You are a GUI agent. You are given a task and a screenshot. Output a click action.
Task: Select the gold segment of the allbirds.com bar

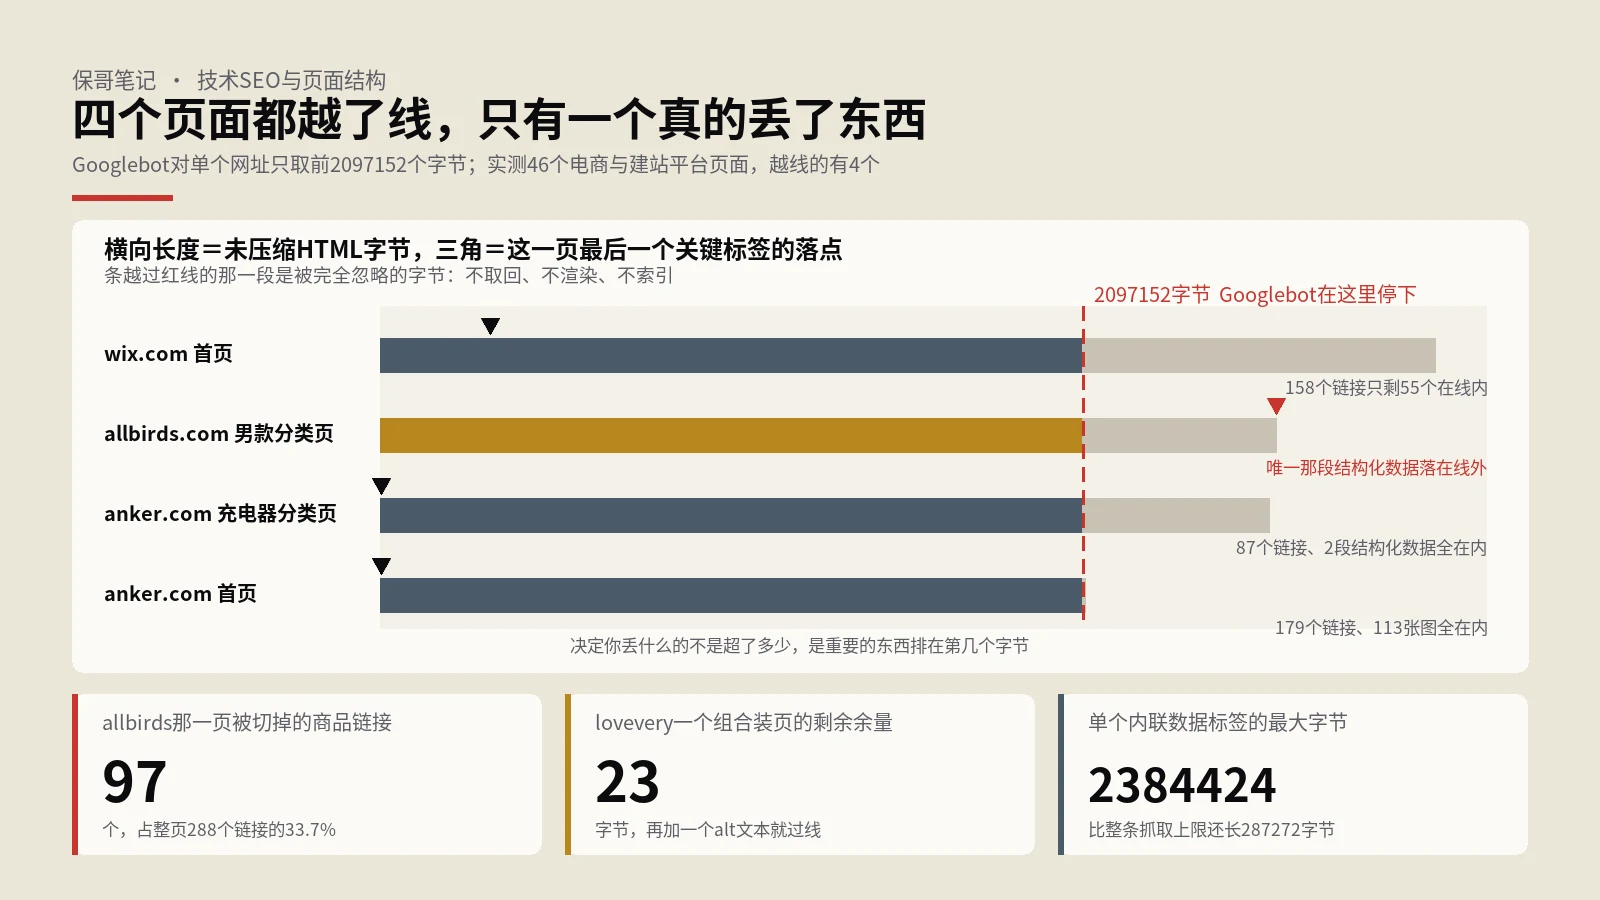(x=731, y=435)
